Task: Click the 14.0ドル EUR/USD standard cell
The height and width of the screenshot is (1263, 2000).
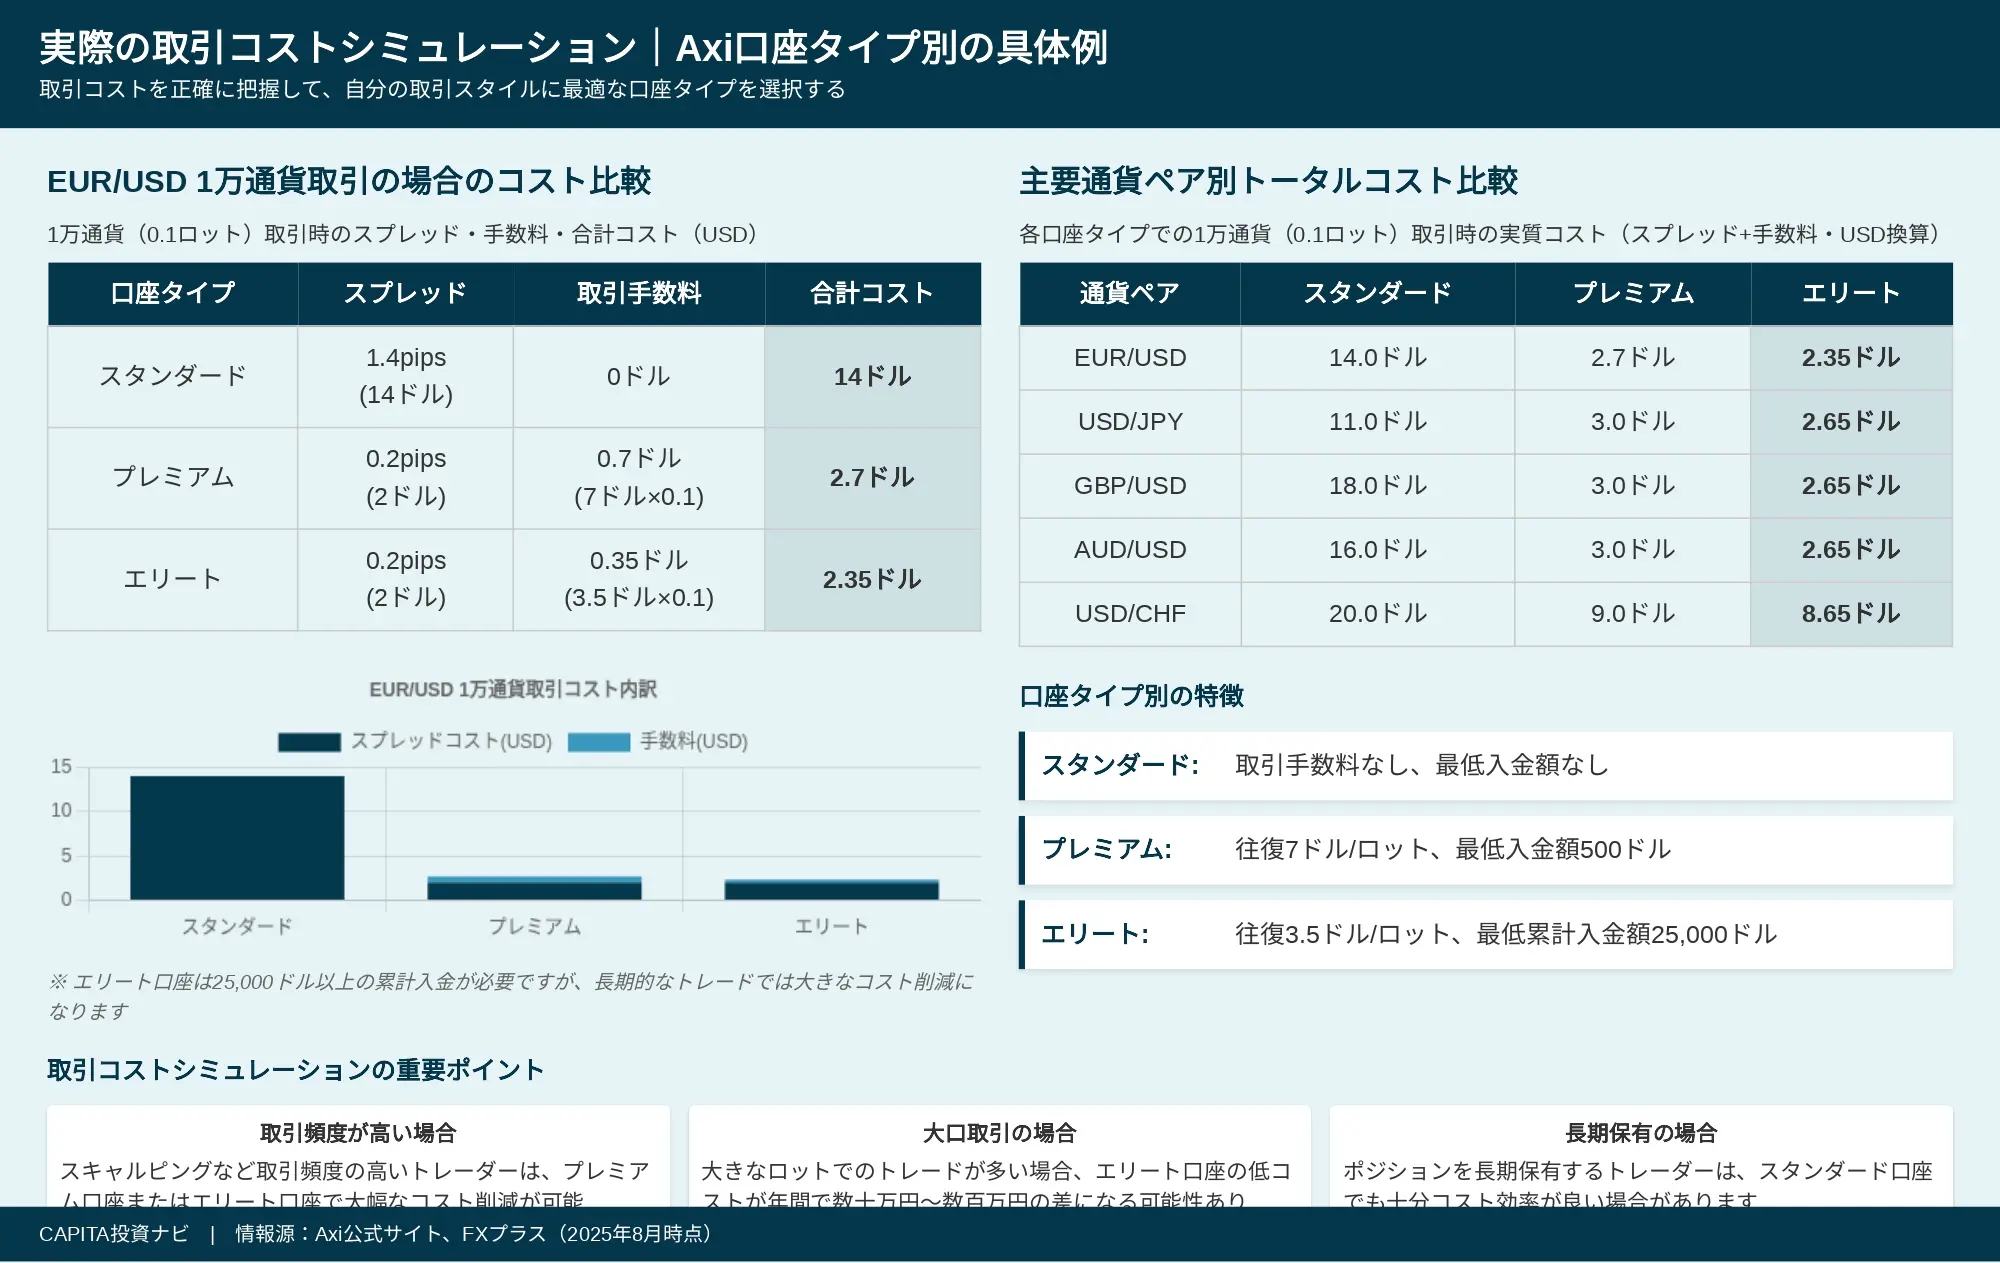Action: pyautogui.click(x=1377, y=358)
